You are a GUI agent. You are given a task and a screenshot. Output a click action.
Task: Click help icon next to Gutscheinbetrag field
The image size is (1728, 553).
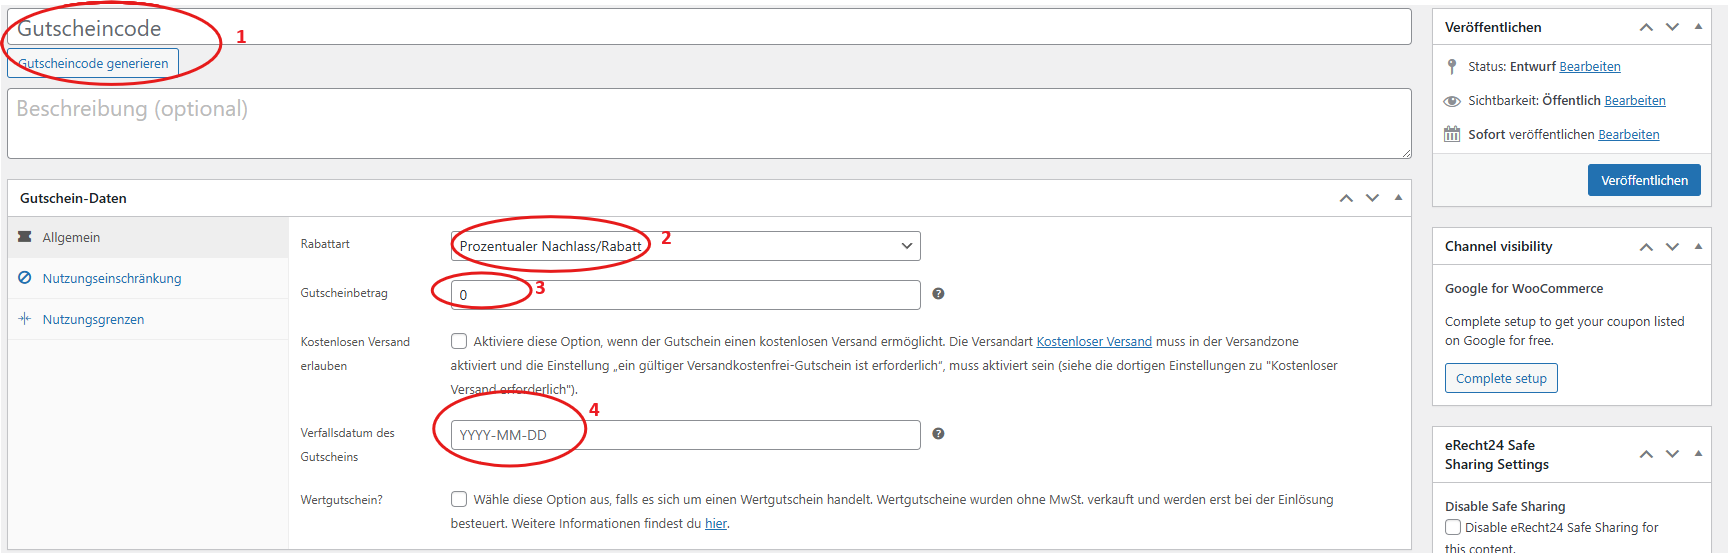point(938,294)
